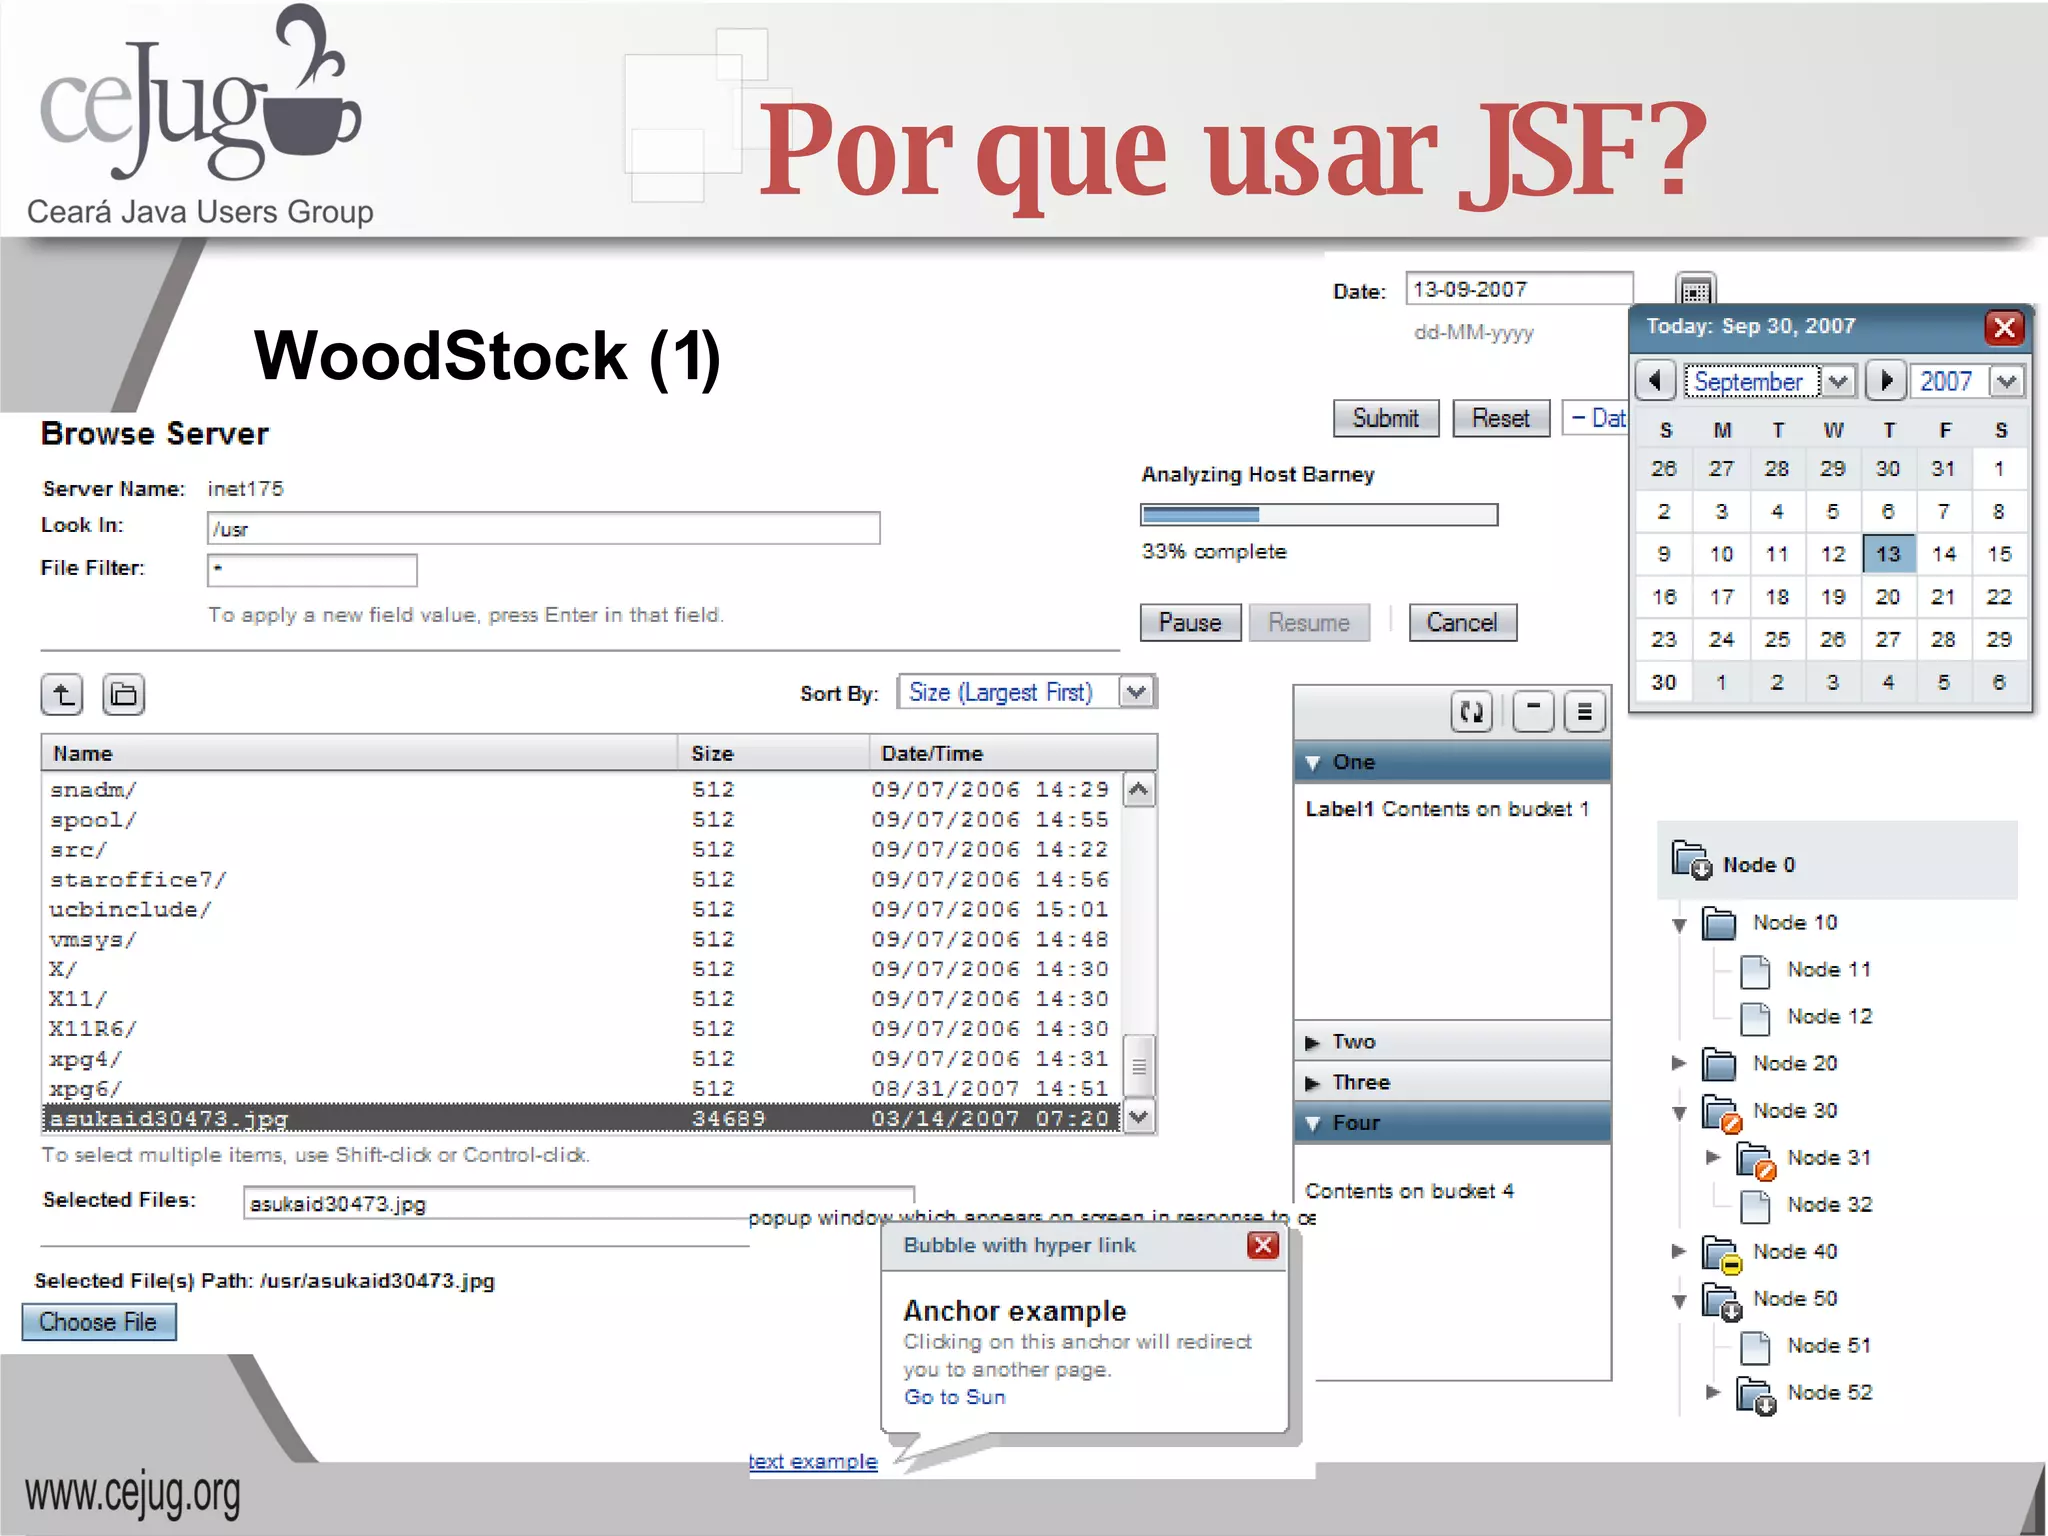Click the Node 20 folder icon
2048x1536 pixels.
[1719, 1064]
